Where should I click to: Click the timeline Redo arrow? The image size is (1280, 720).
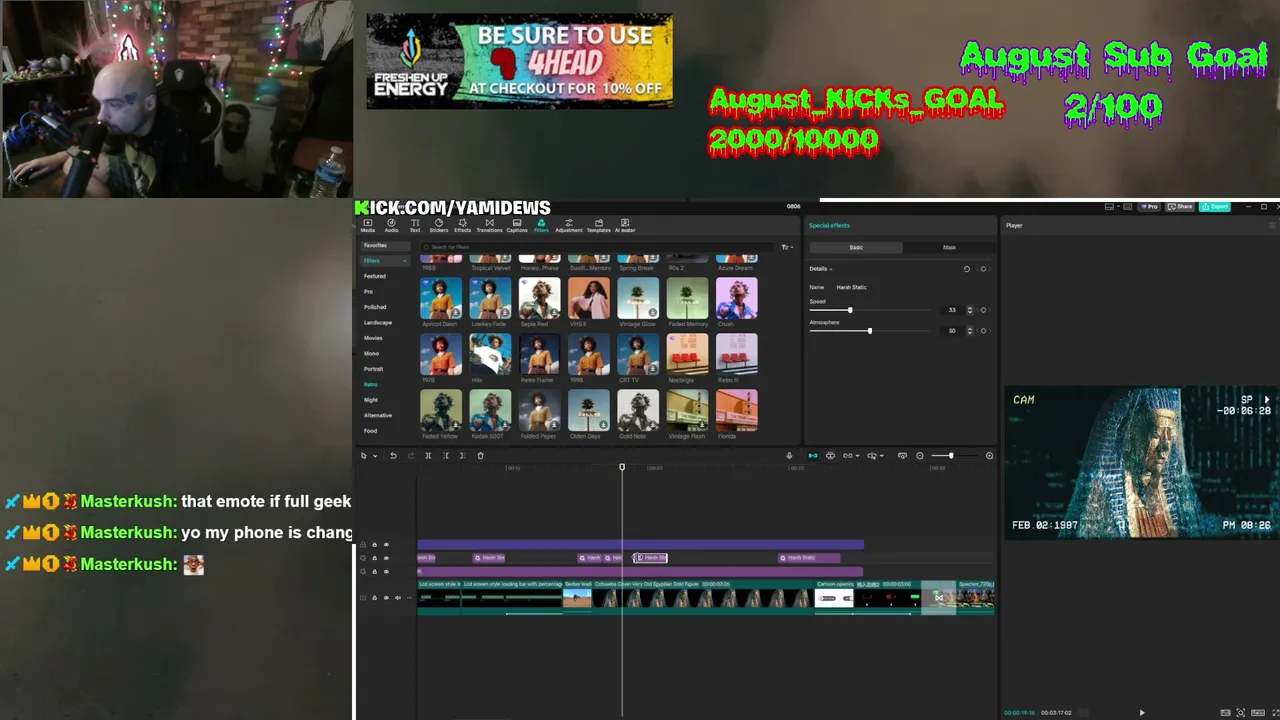[x=410, y=456]
